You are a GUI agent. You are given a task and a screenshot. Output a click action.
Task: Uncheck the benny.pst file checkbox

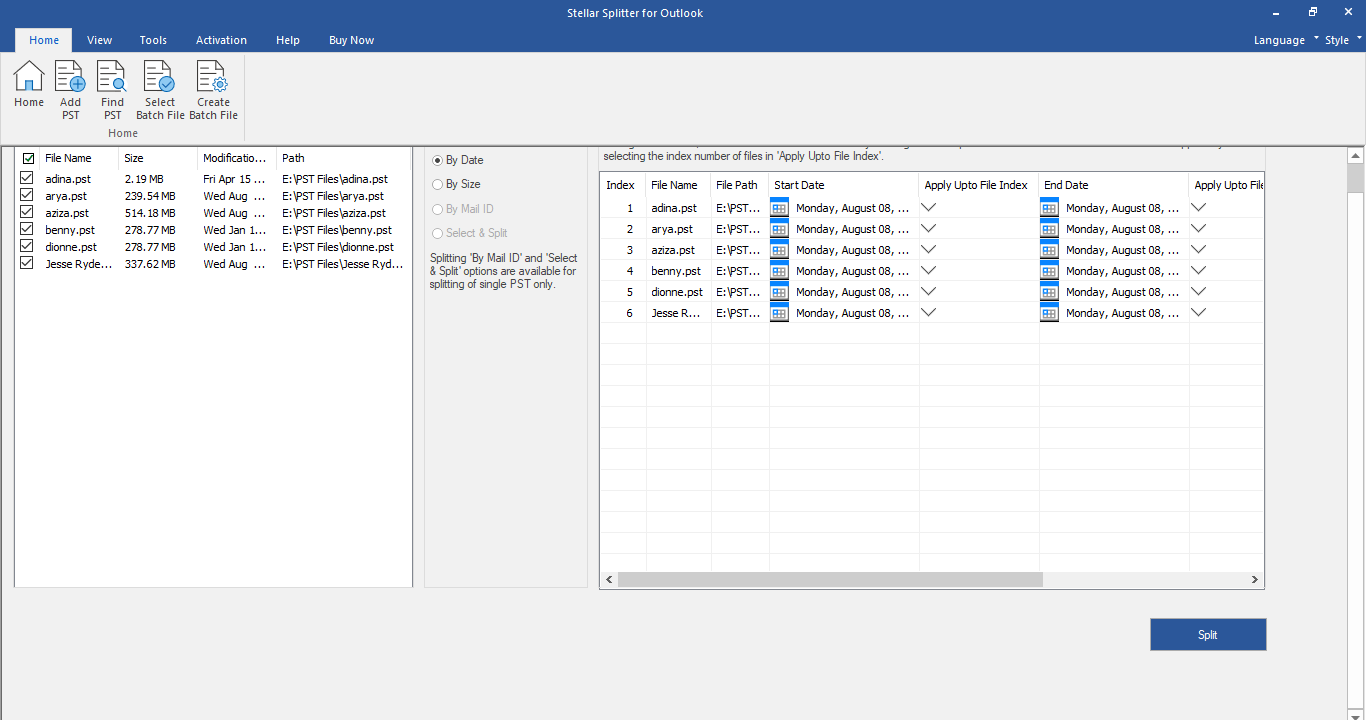(27, 230)
